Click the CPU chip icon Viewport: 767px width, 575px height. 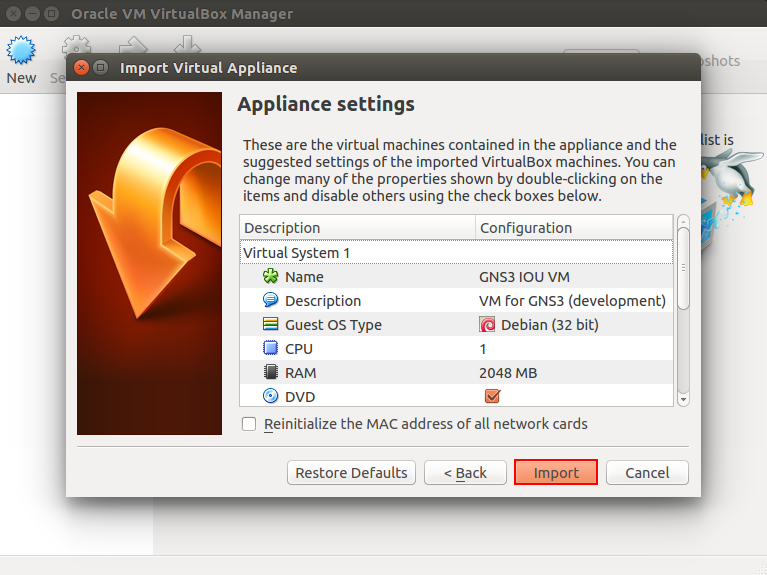[x=271, y=348]
